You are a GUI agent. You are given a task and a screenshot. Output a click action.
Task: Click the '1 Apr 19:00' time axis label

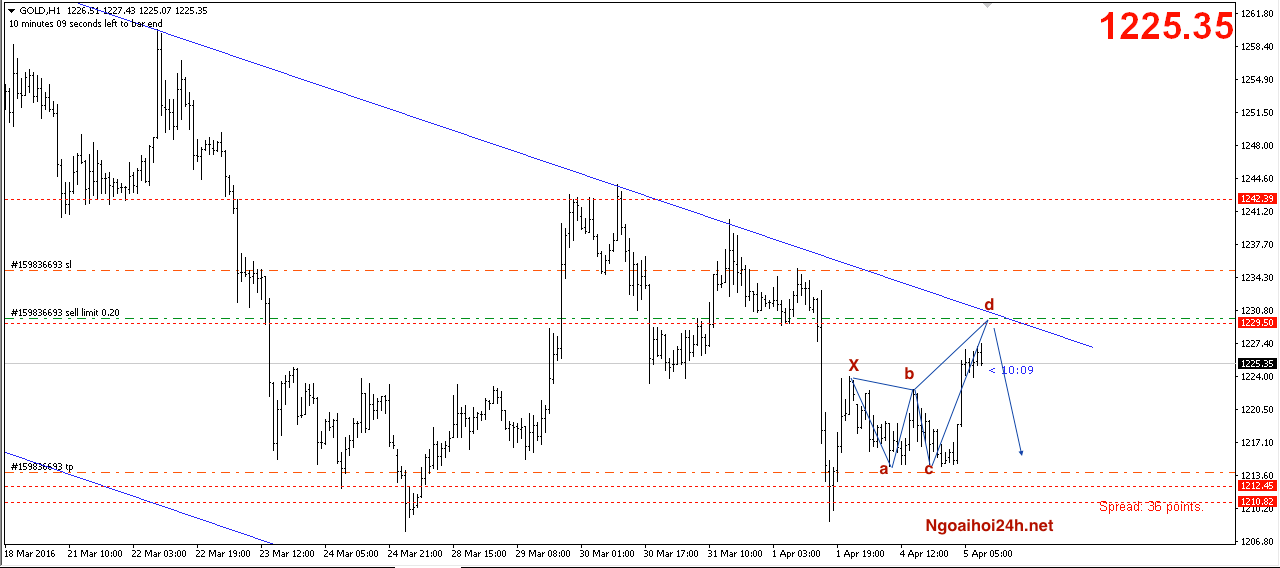(861, 552)
